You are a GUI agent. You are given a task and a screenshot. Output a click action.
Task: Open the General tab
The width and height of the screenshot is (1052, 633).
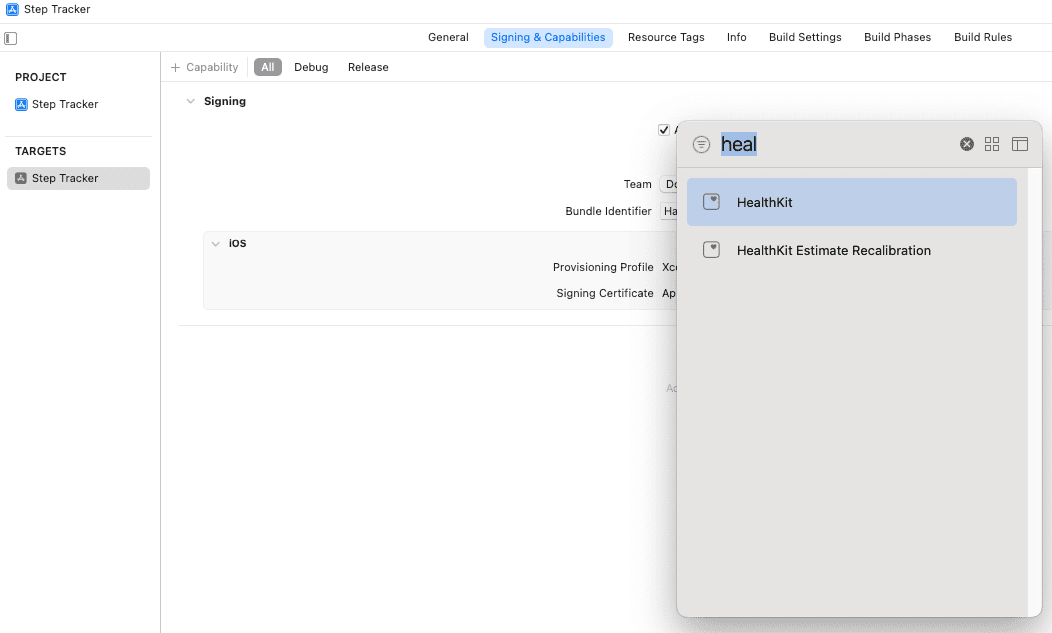(x=448, y=37)
